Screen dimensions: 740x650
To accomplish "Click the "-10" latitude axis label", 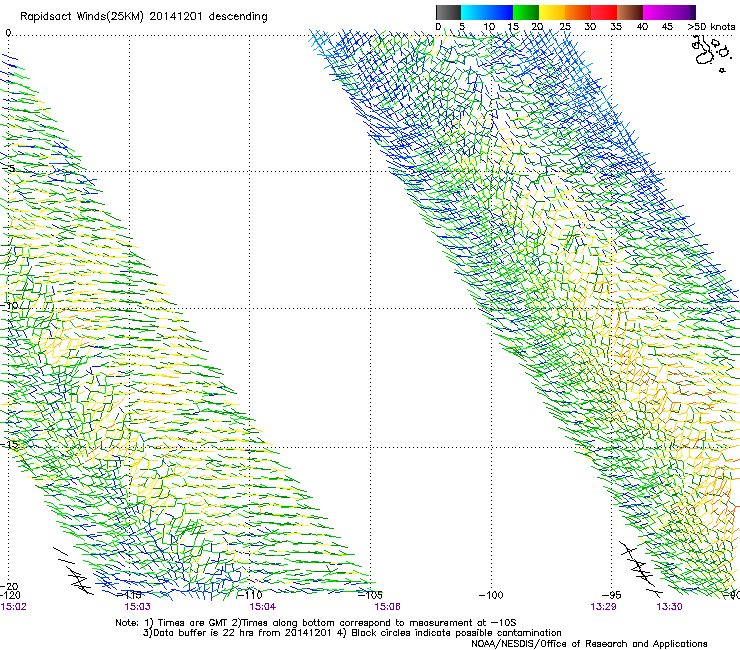I will [x=9, y=305].
